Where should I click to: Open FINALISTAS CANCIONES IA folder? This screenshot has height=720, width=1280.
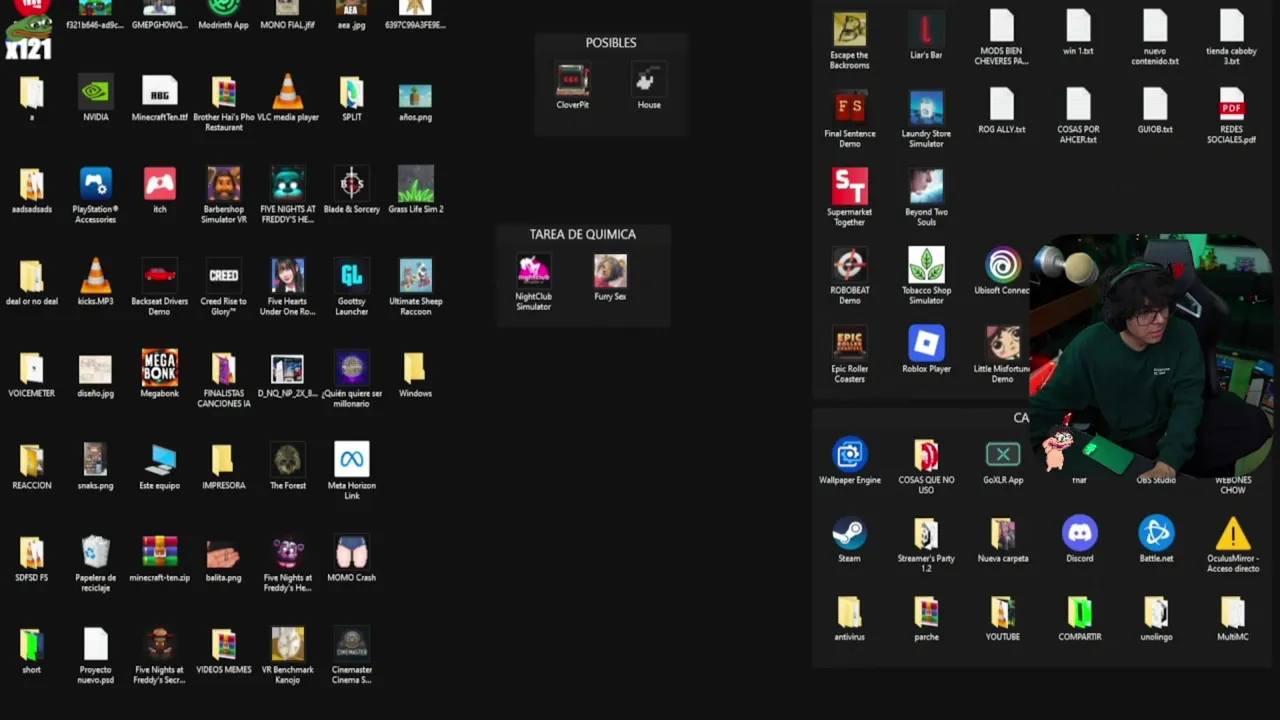(x=224, y=369)
